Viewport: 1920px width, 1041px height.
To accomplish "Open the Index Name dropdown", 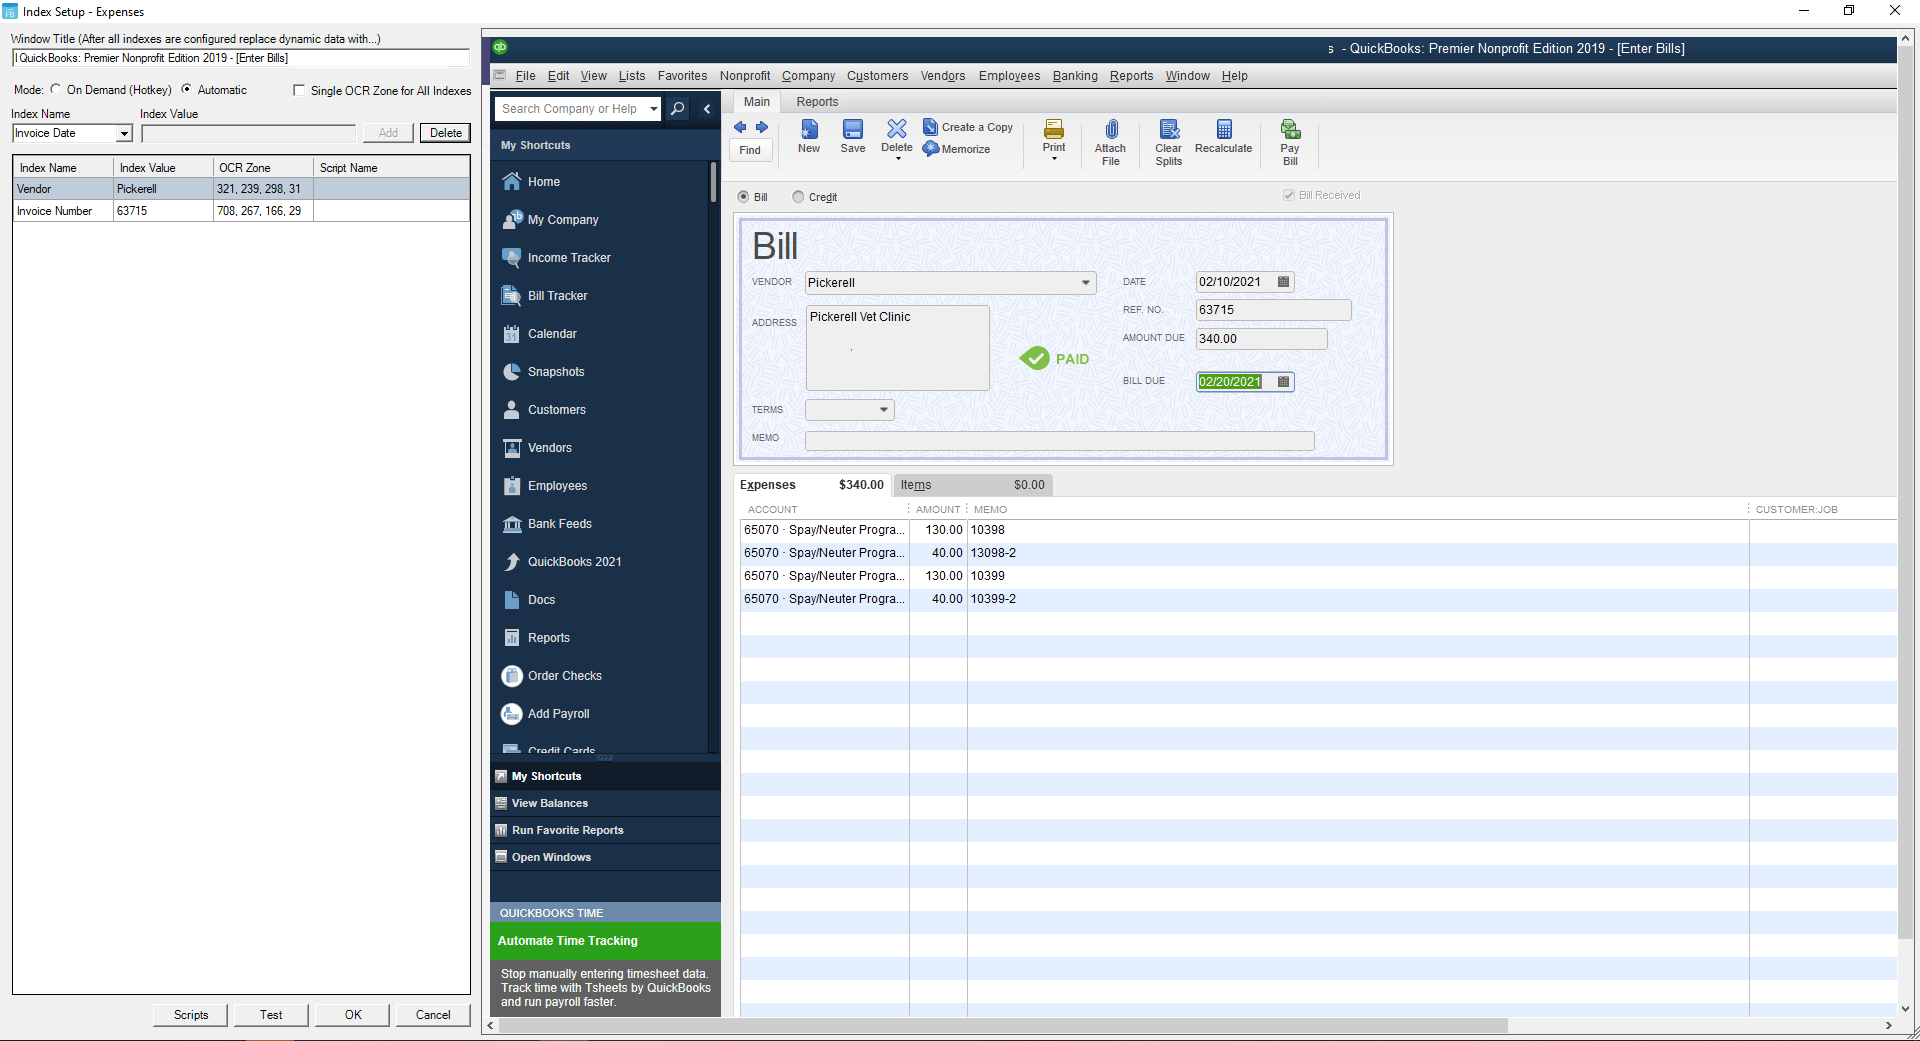I will tap(125, 134).
